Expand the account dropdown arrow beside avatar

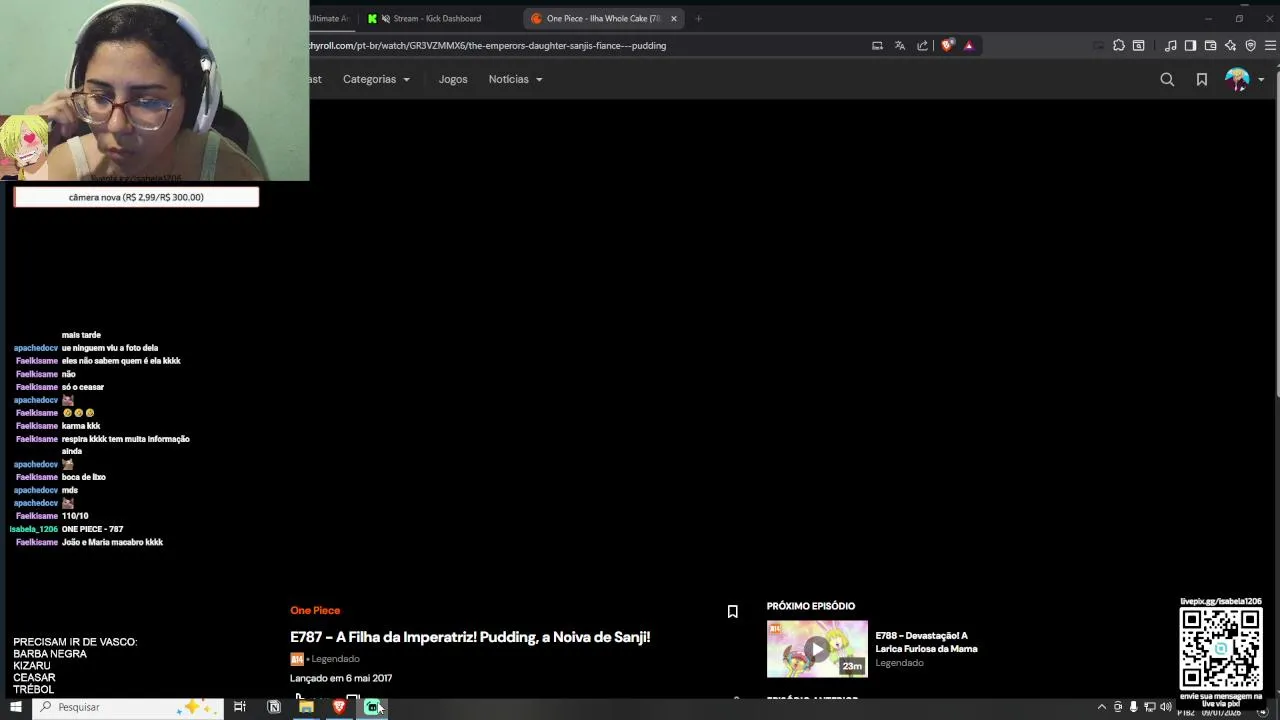[x=1261, y=79]
